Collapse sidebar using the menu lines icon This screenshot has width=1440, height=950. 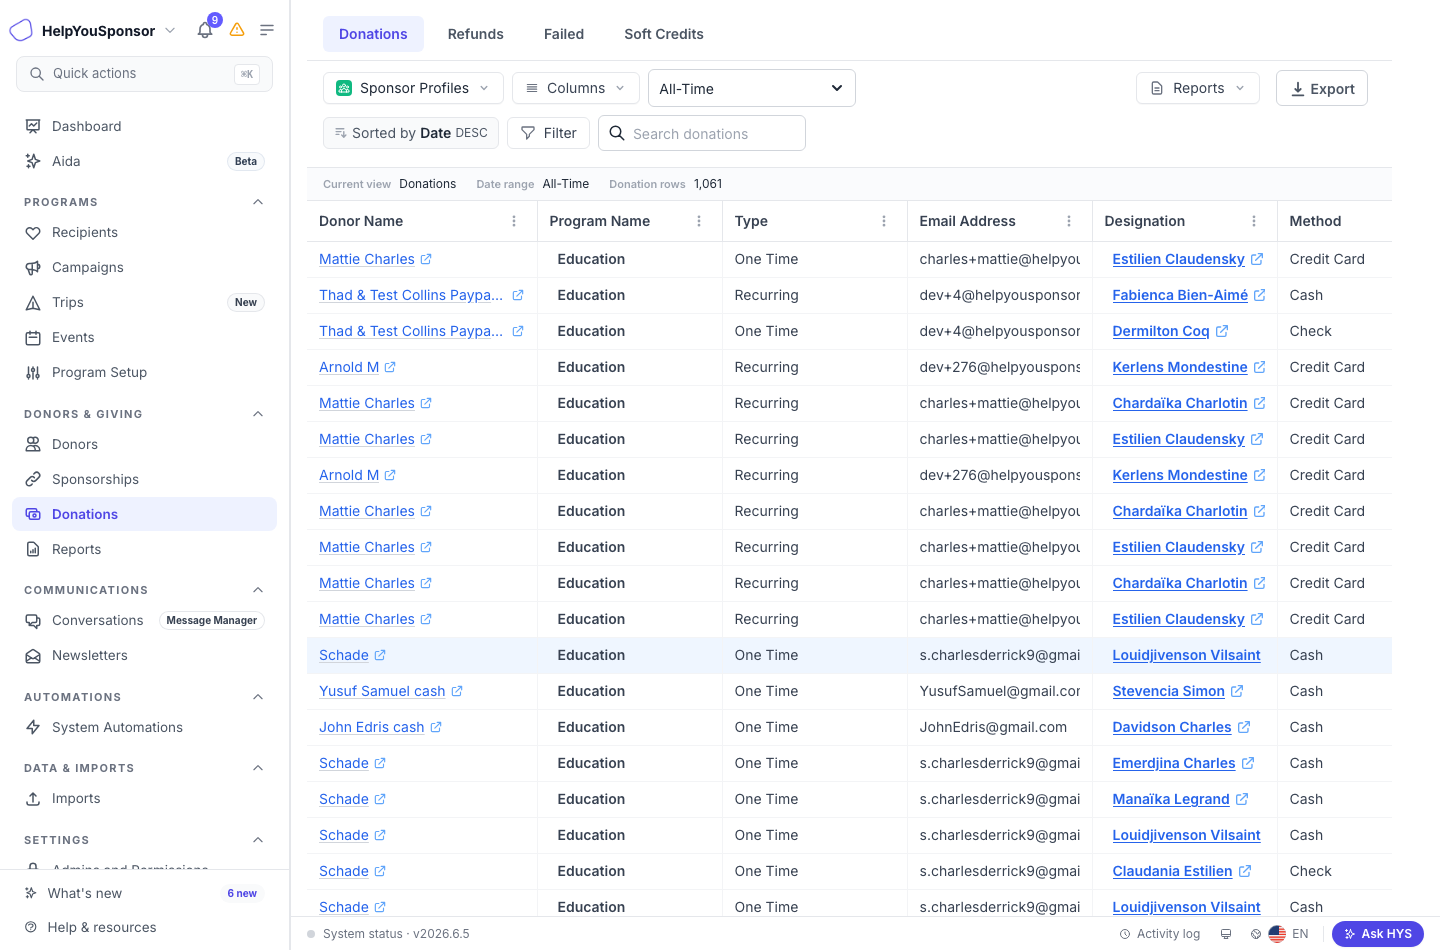pyautogui.click(x=267, y=30)
